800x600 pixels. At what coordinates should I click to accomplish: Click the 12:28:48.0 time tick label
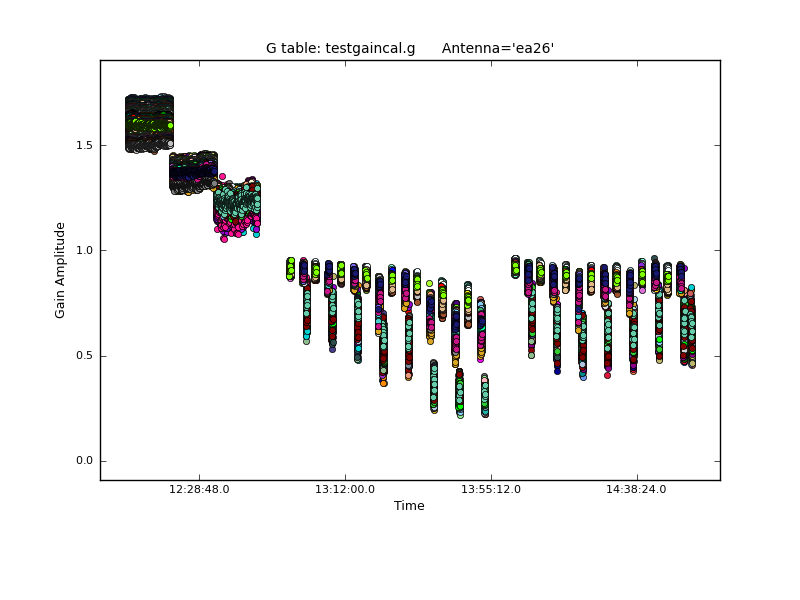(199, 490)
